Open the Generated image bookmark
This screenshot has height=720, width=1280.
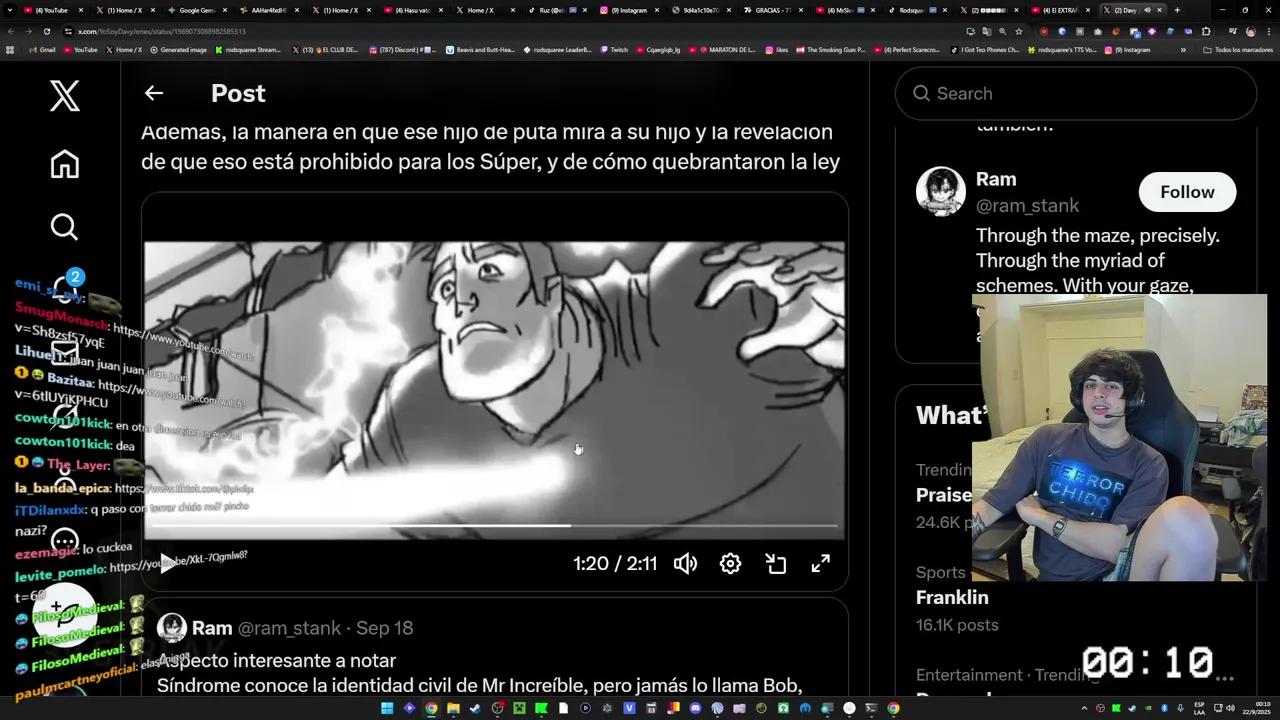tap(178, 49)
